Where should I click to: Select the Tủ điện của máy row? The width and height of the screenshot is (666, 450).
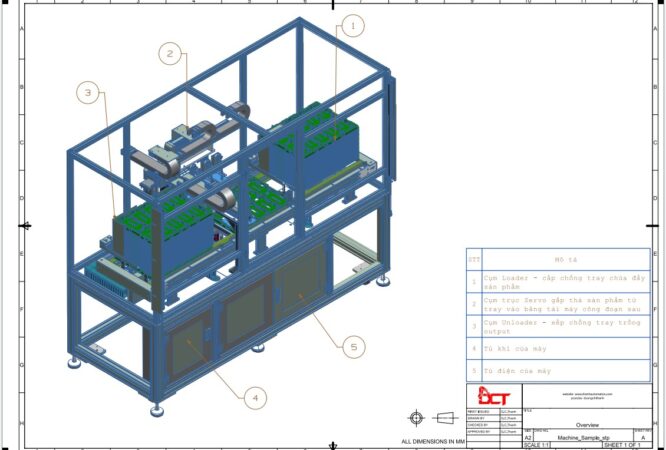click(565, 371)
